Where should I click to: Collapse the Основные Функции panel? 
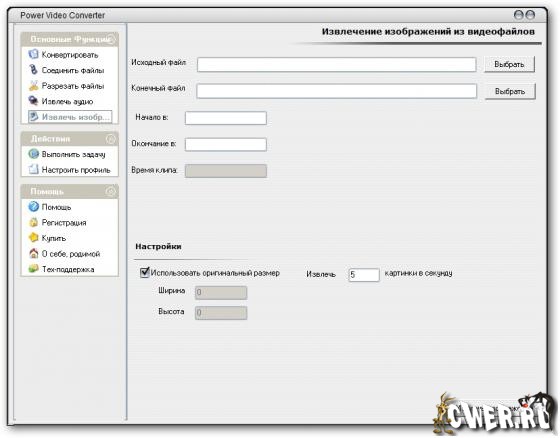click(112, 39)
